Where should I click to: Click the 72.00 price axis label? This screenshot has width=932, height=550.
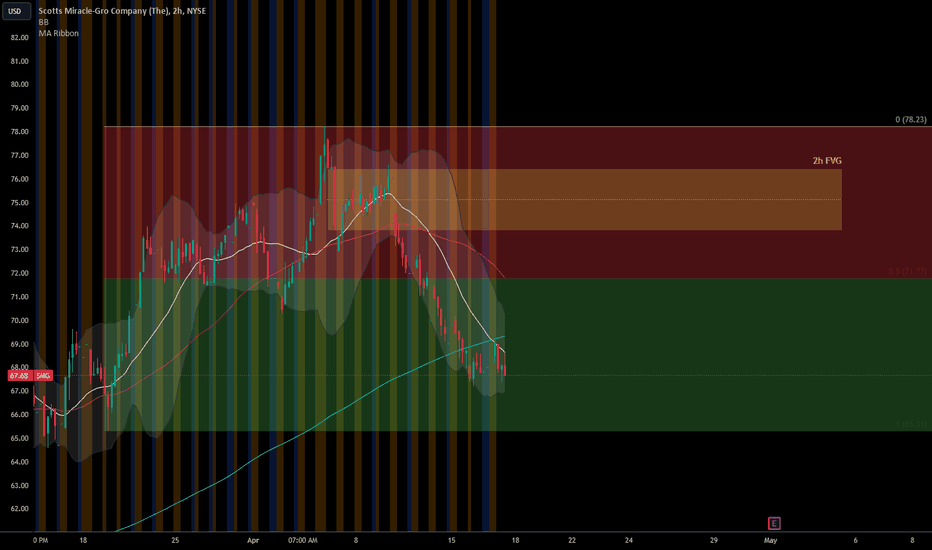tap(20, 274)
